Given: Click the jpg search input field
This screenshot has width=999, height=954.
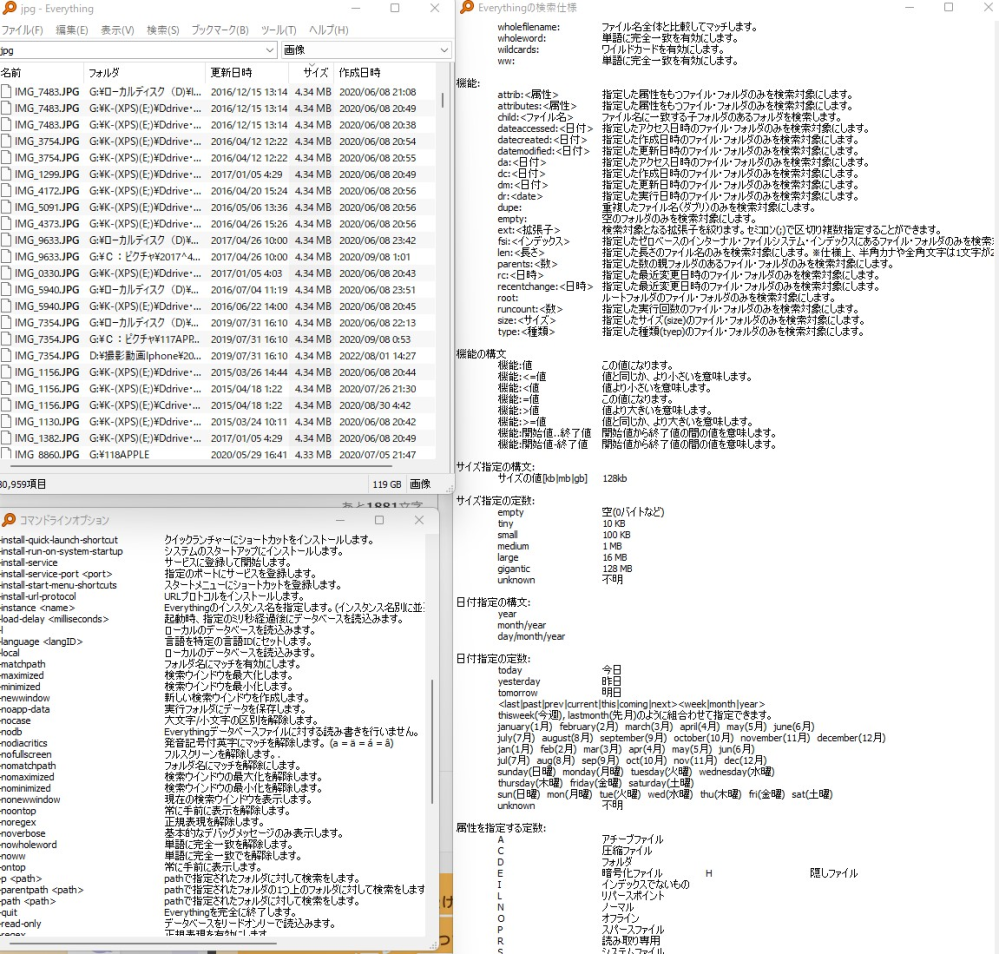Looking at the screenshot, I should pos(131,50).
